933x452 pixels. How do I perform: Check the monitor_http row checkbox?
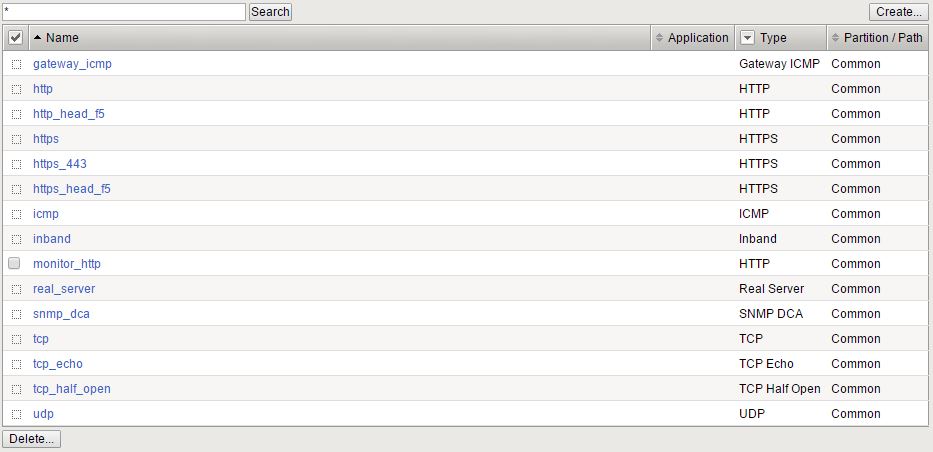coord(15,264)
